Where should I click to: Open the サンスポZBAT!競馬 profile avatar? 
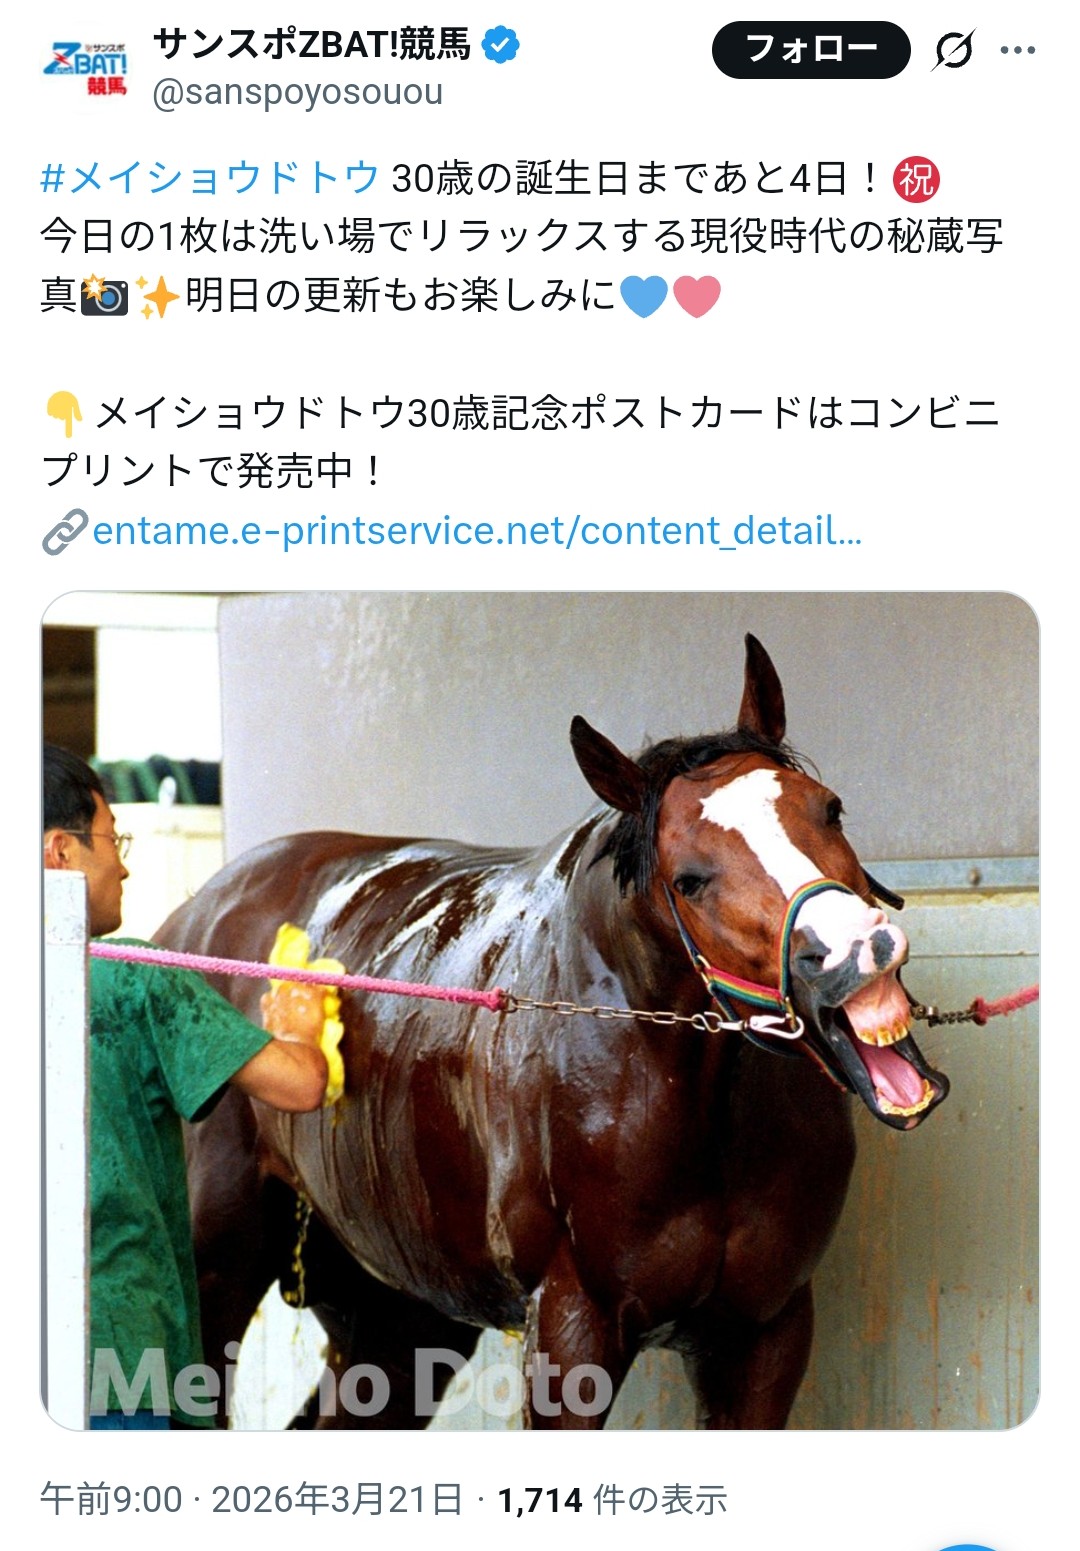point(86,68)
